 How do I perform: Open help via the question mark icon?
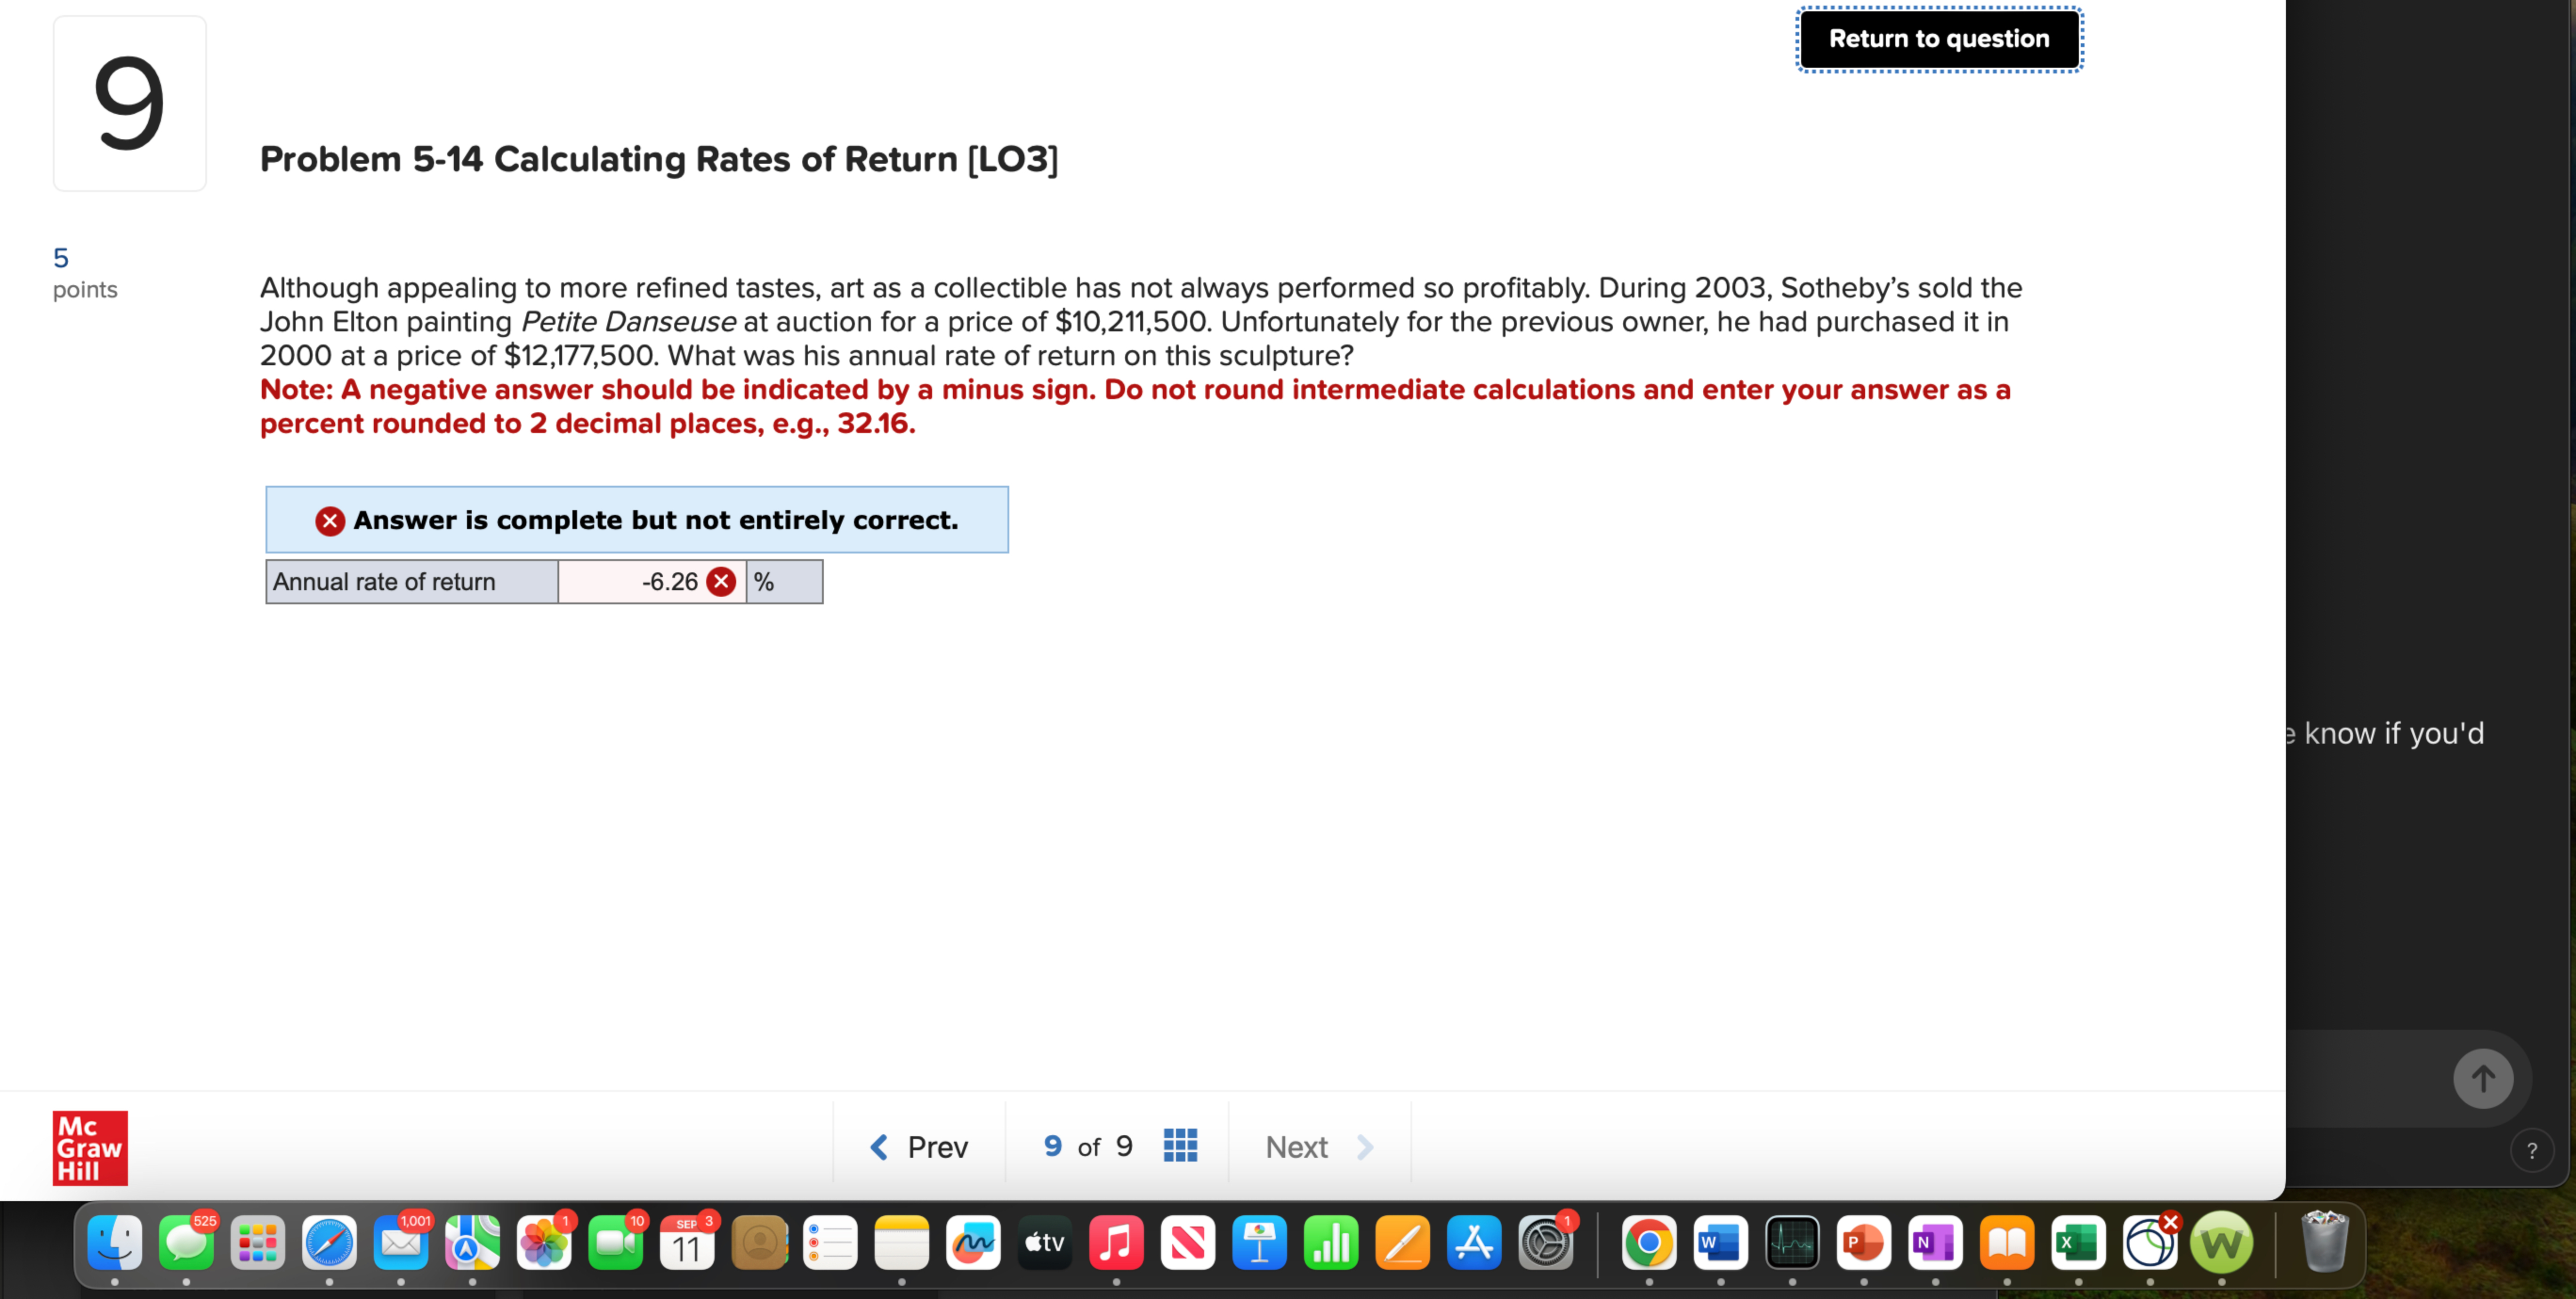[2532, 1150]
